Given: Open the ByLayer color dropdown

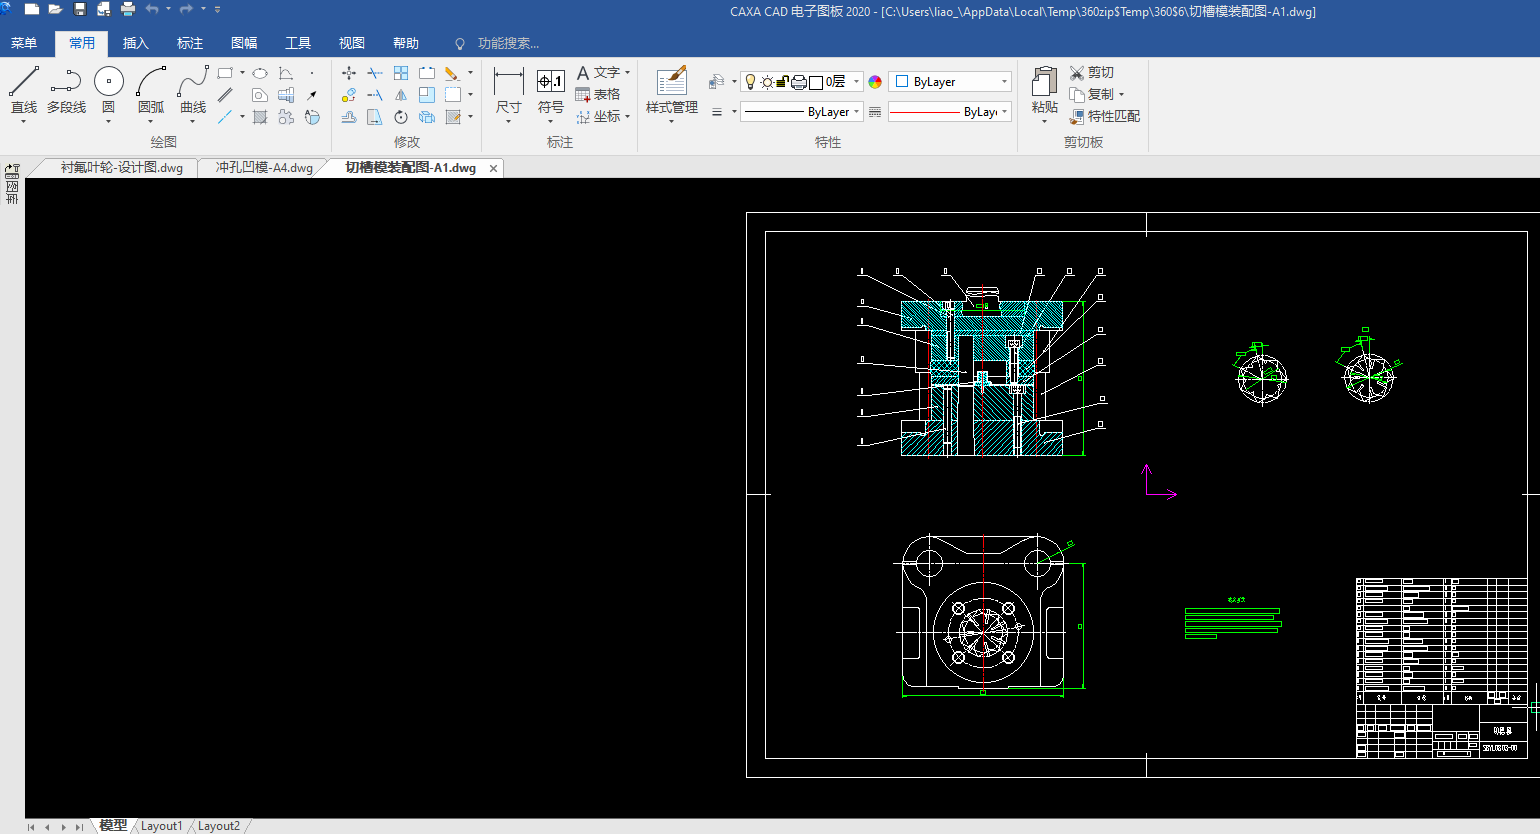Looking at the screenshot, I should [x=1004, y=82].
